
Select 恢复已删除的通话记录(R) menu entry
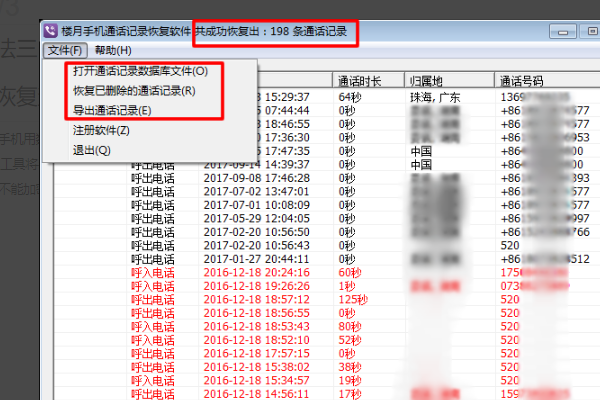pos(134,91)
